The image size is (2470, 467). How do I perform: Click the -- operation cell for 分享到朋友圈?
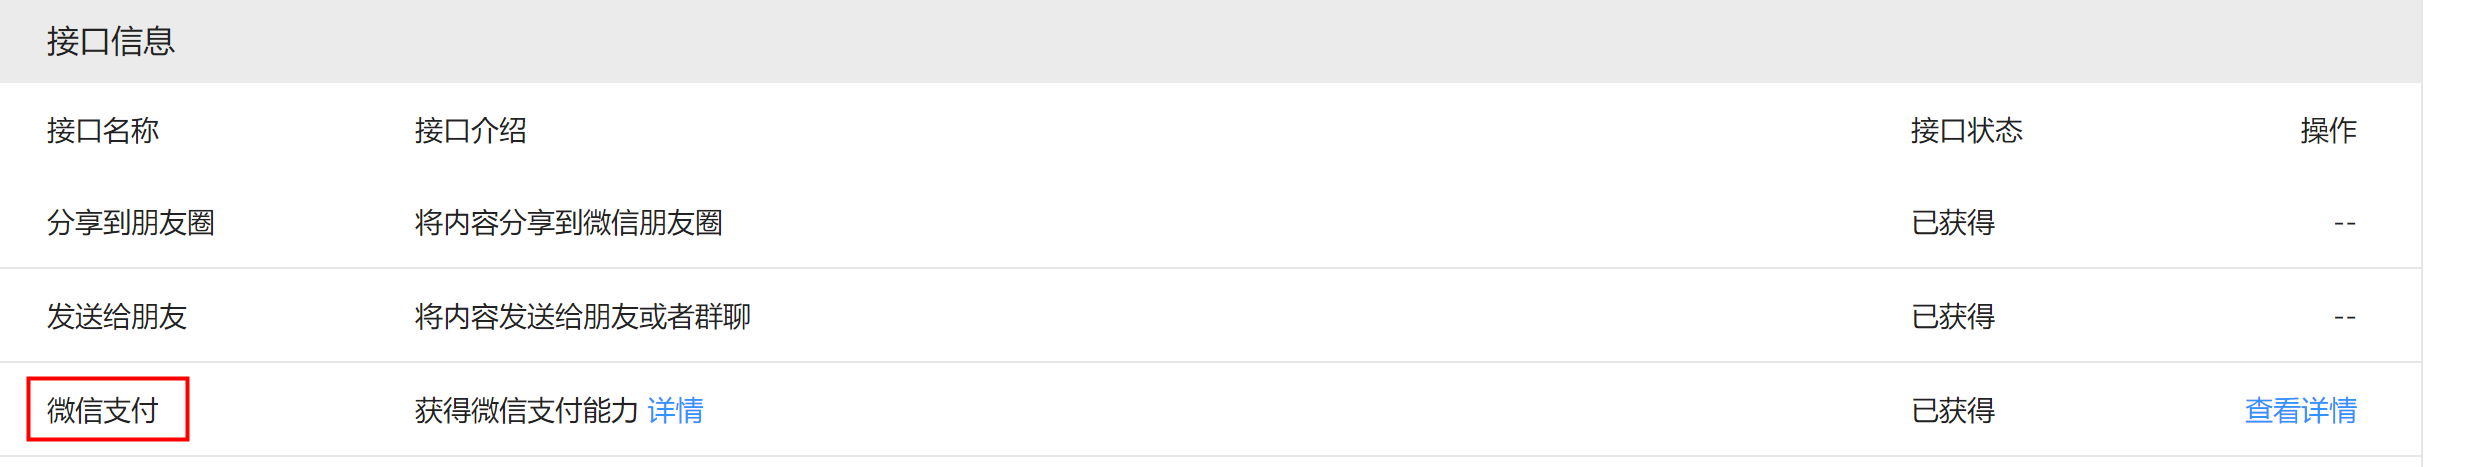2345,223
